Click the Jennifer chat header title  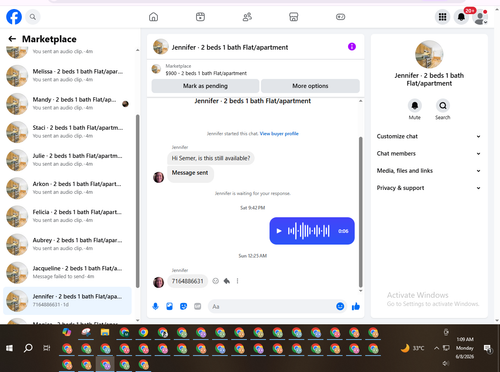click(230, 47)
